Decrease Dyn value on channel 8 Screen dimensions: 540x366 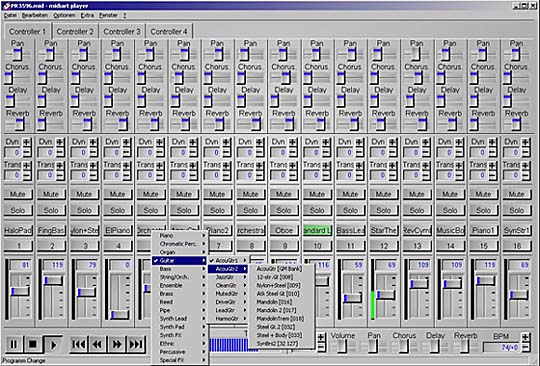tap(259, 152)
